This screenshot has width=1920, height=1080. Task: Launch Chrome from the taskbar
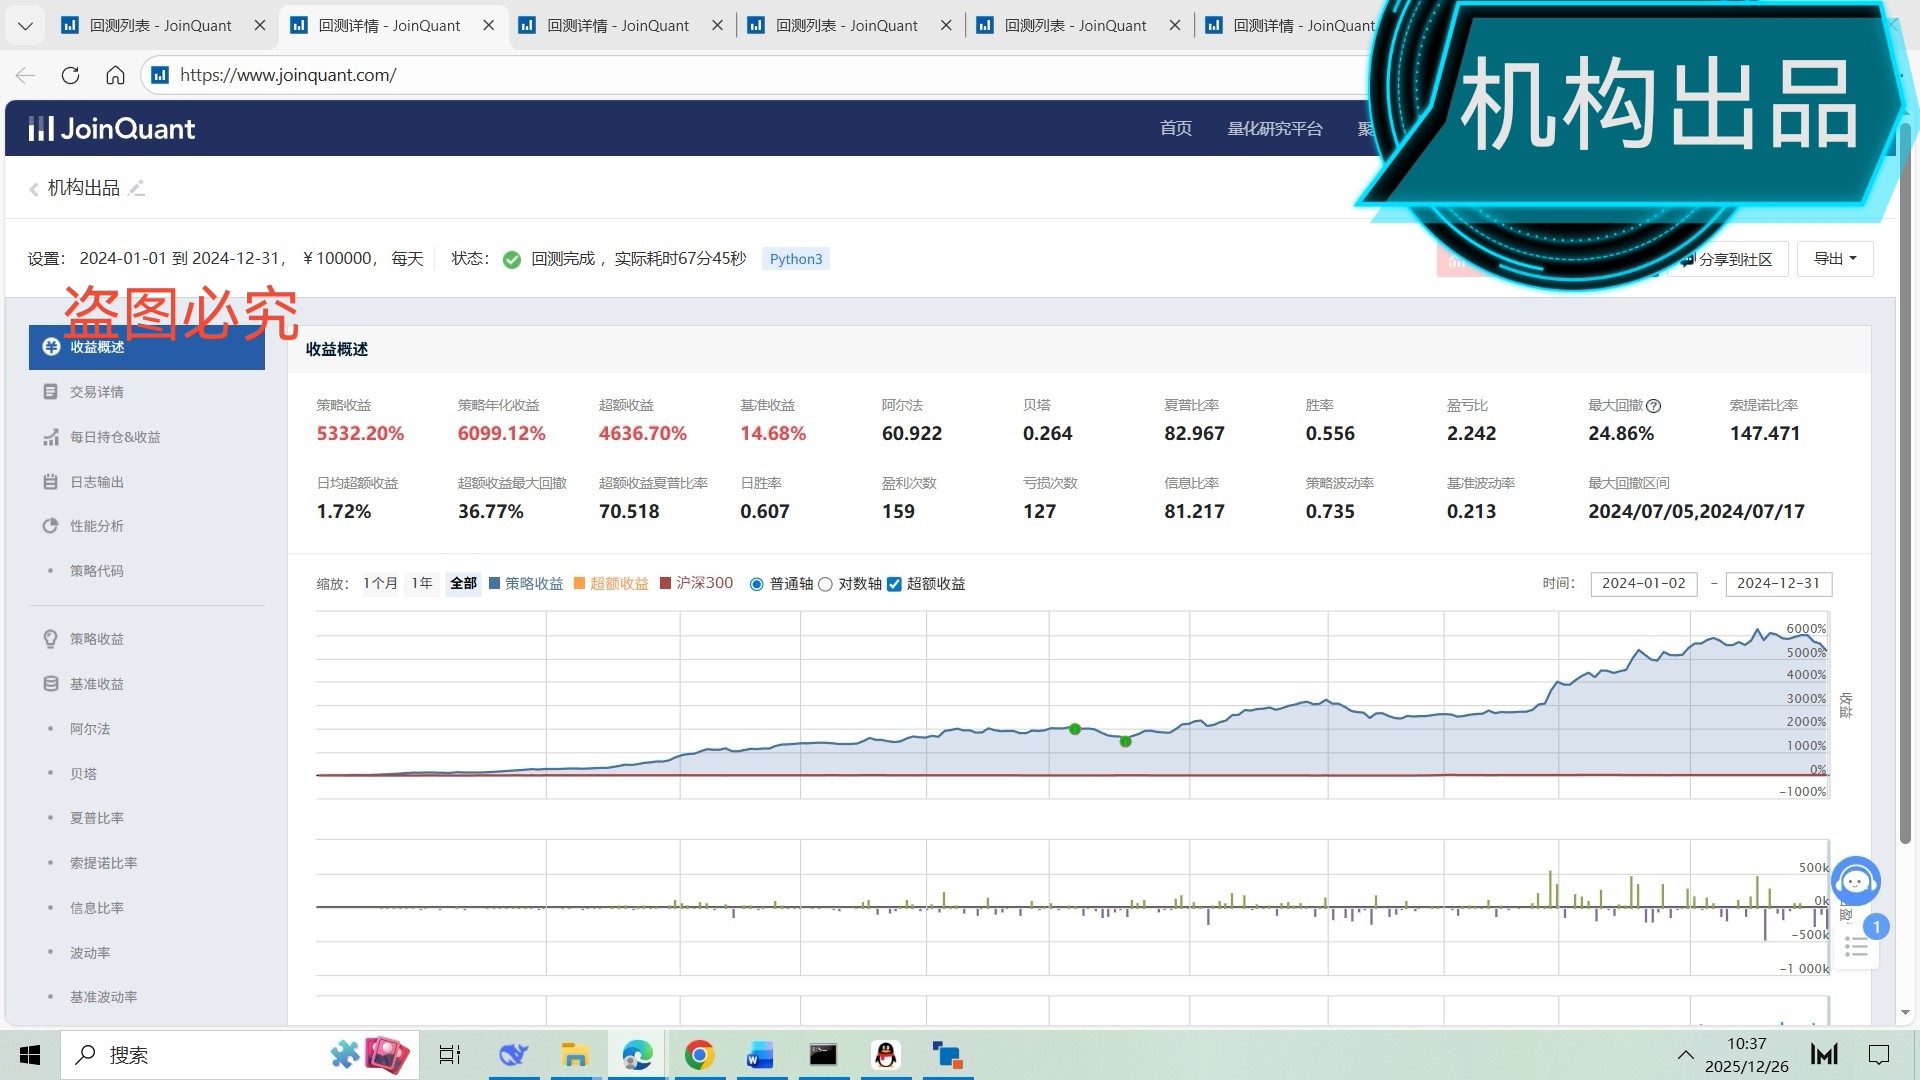699,1055
